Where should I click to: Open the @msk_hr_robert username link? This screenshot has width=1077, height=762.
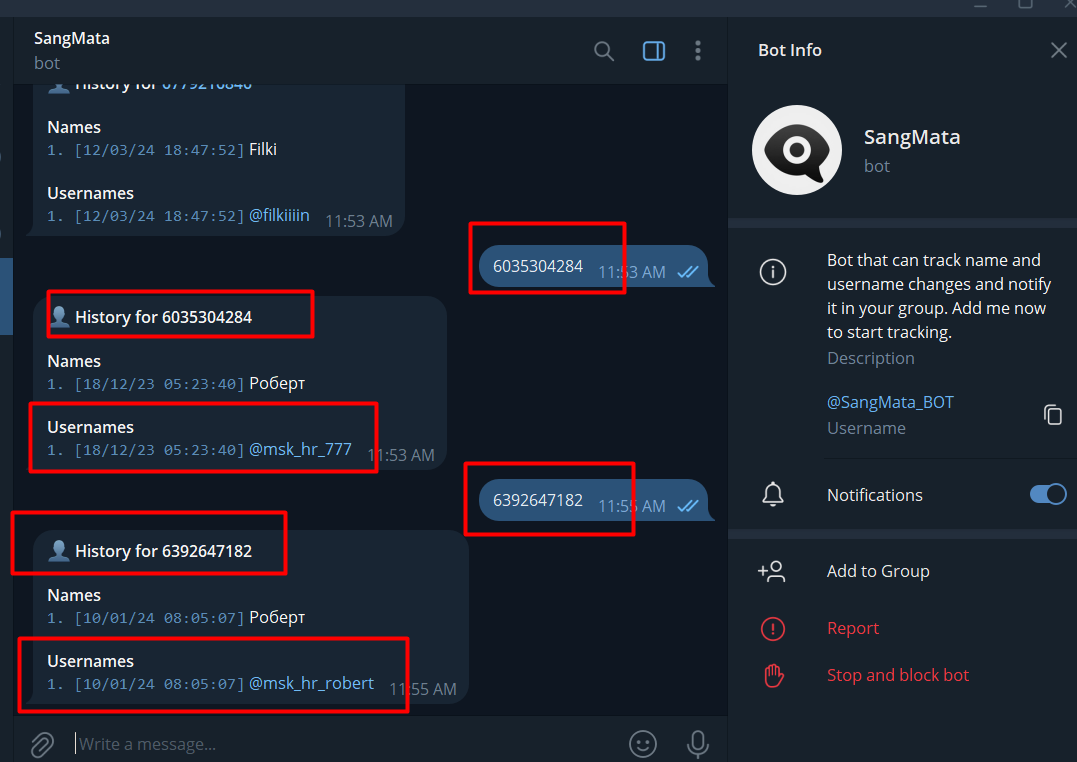click(311, 683)
